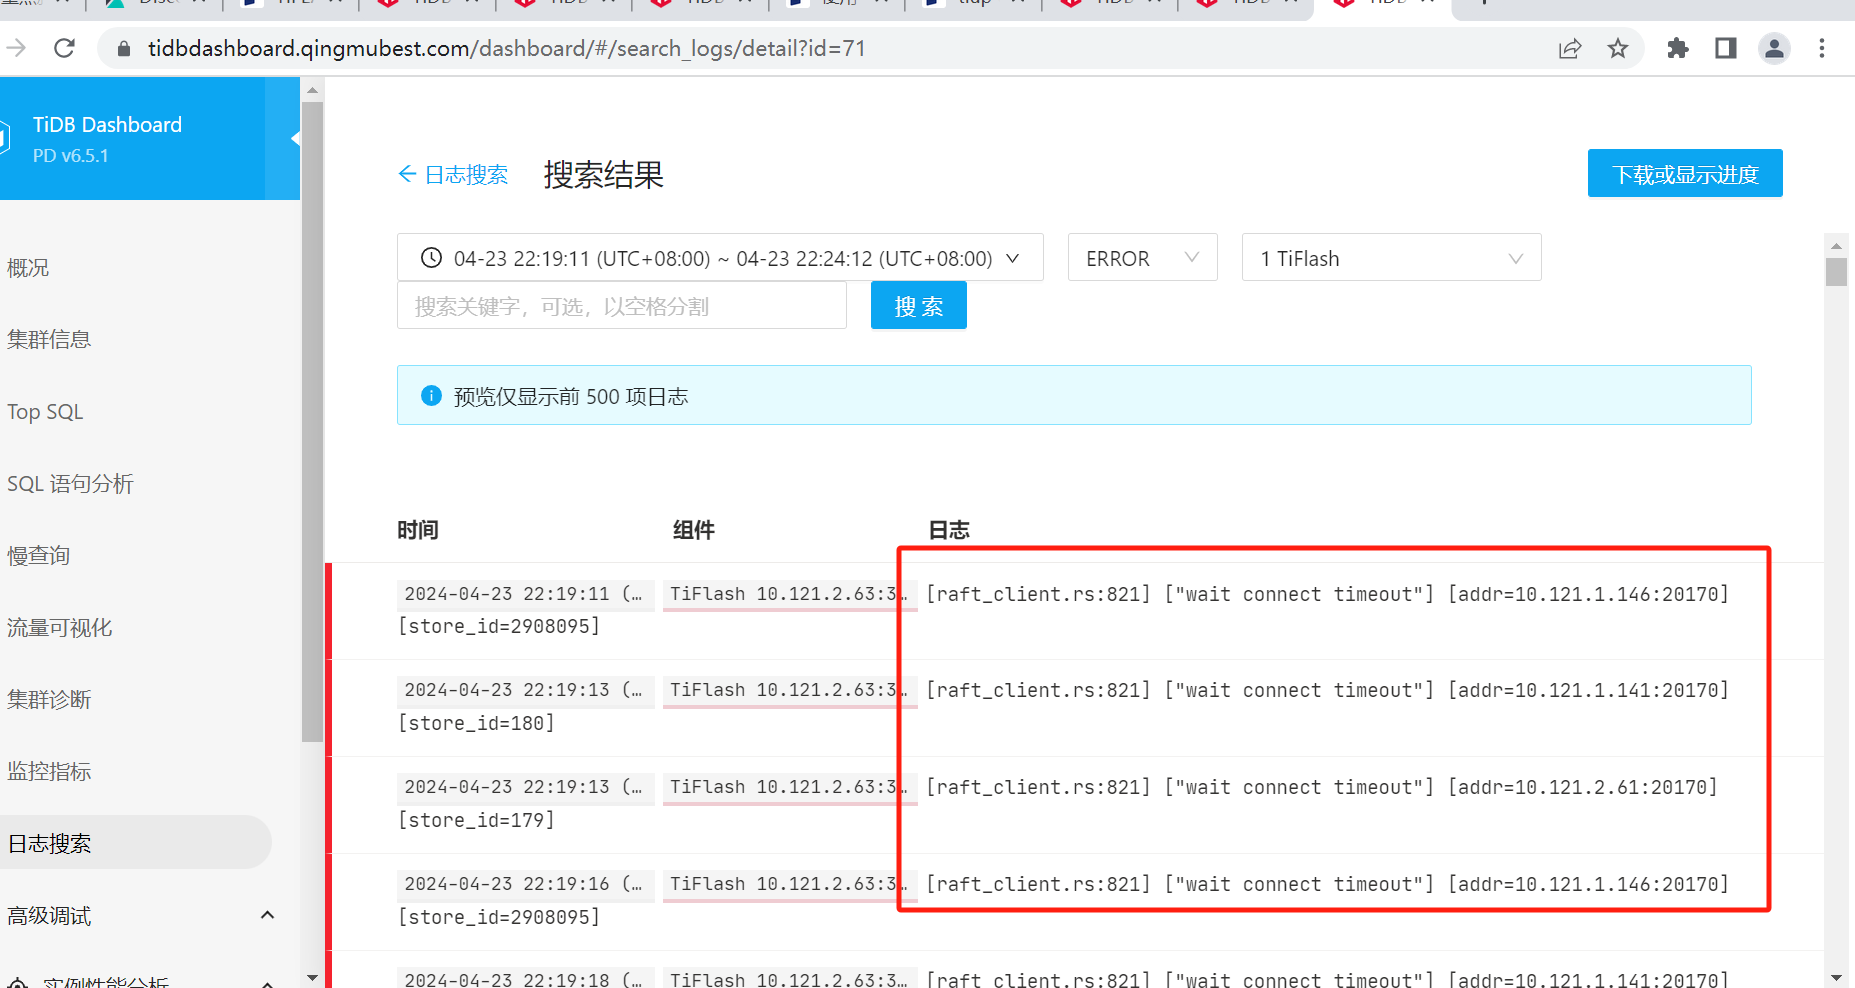Click the 搜索结果 page heading
Image resolution: width=1855 pixels, height=988 pixels.
[604, 175]
